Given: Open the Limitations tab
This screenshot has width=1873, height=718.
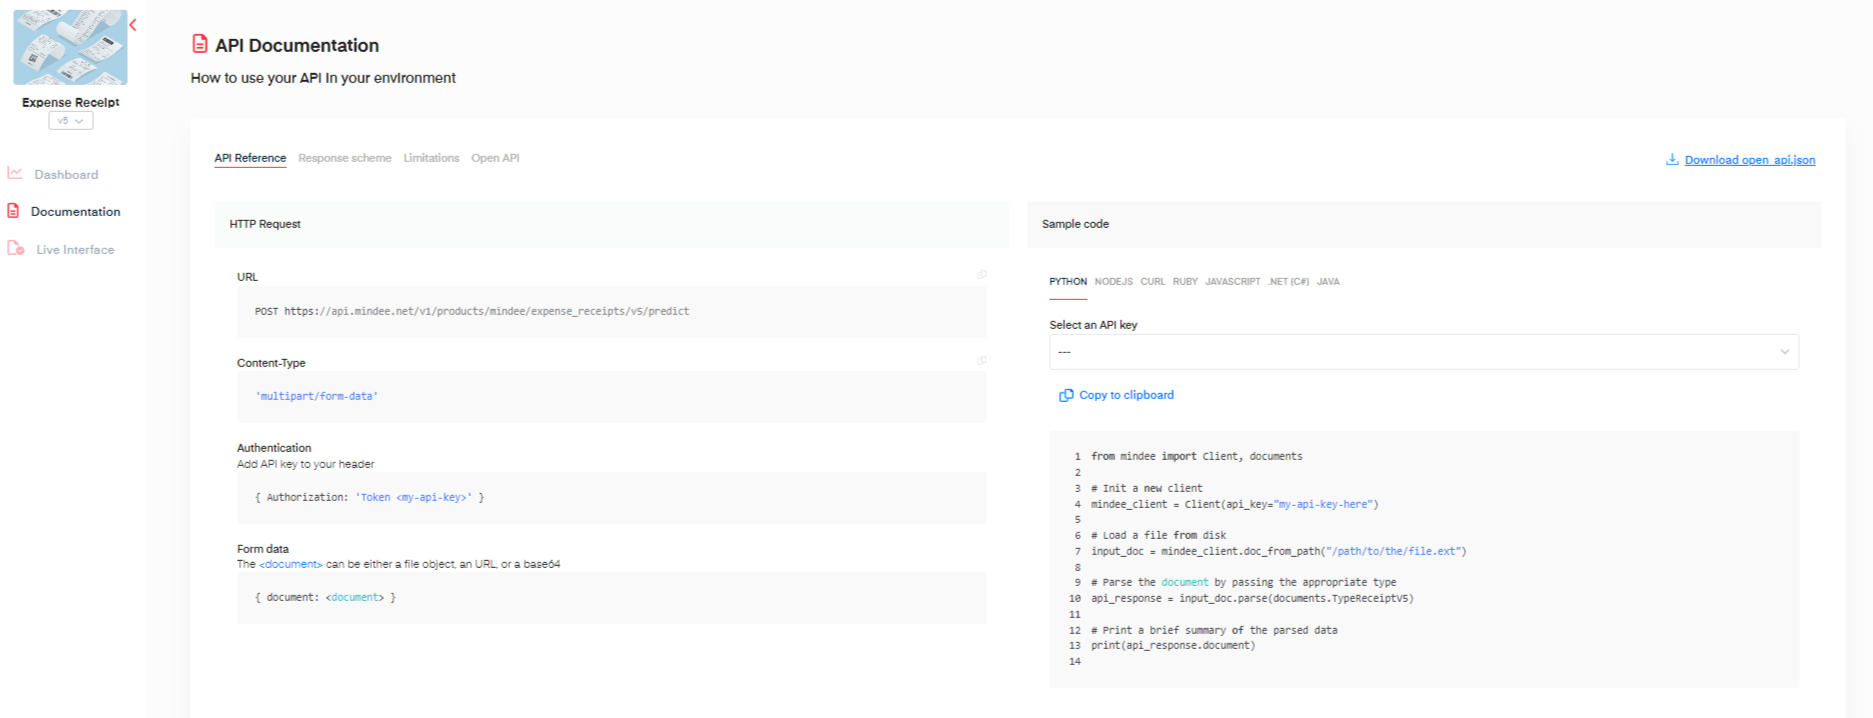Looking at the screenshot, I should tap(431, 158).
